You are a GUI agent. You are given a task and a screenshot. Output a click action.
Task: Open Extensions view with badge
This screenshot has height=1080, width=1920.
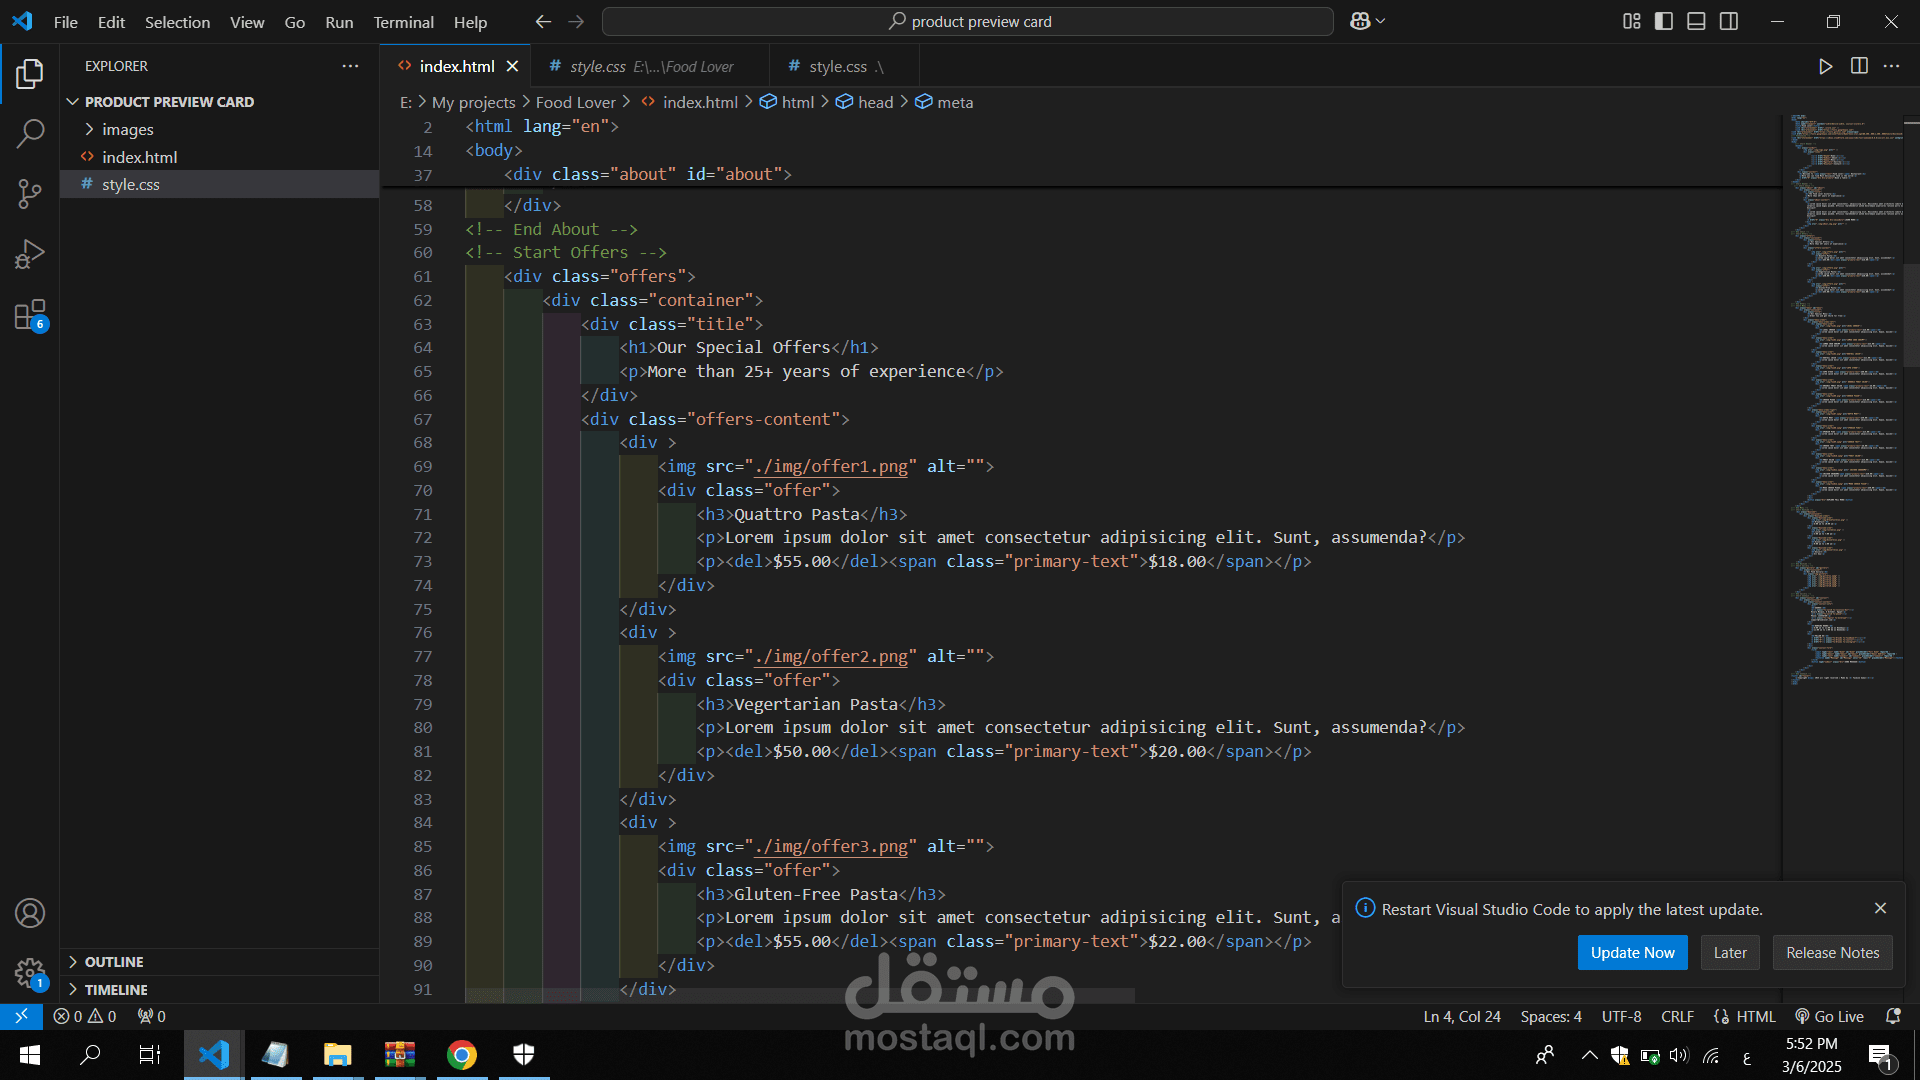pos(30,315)
